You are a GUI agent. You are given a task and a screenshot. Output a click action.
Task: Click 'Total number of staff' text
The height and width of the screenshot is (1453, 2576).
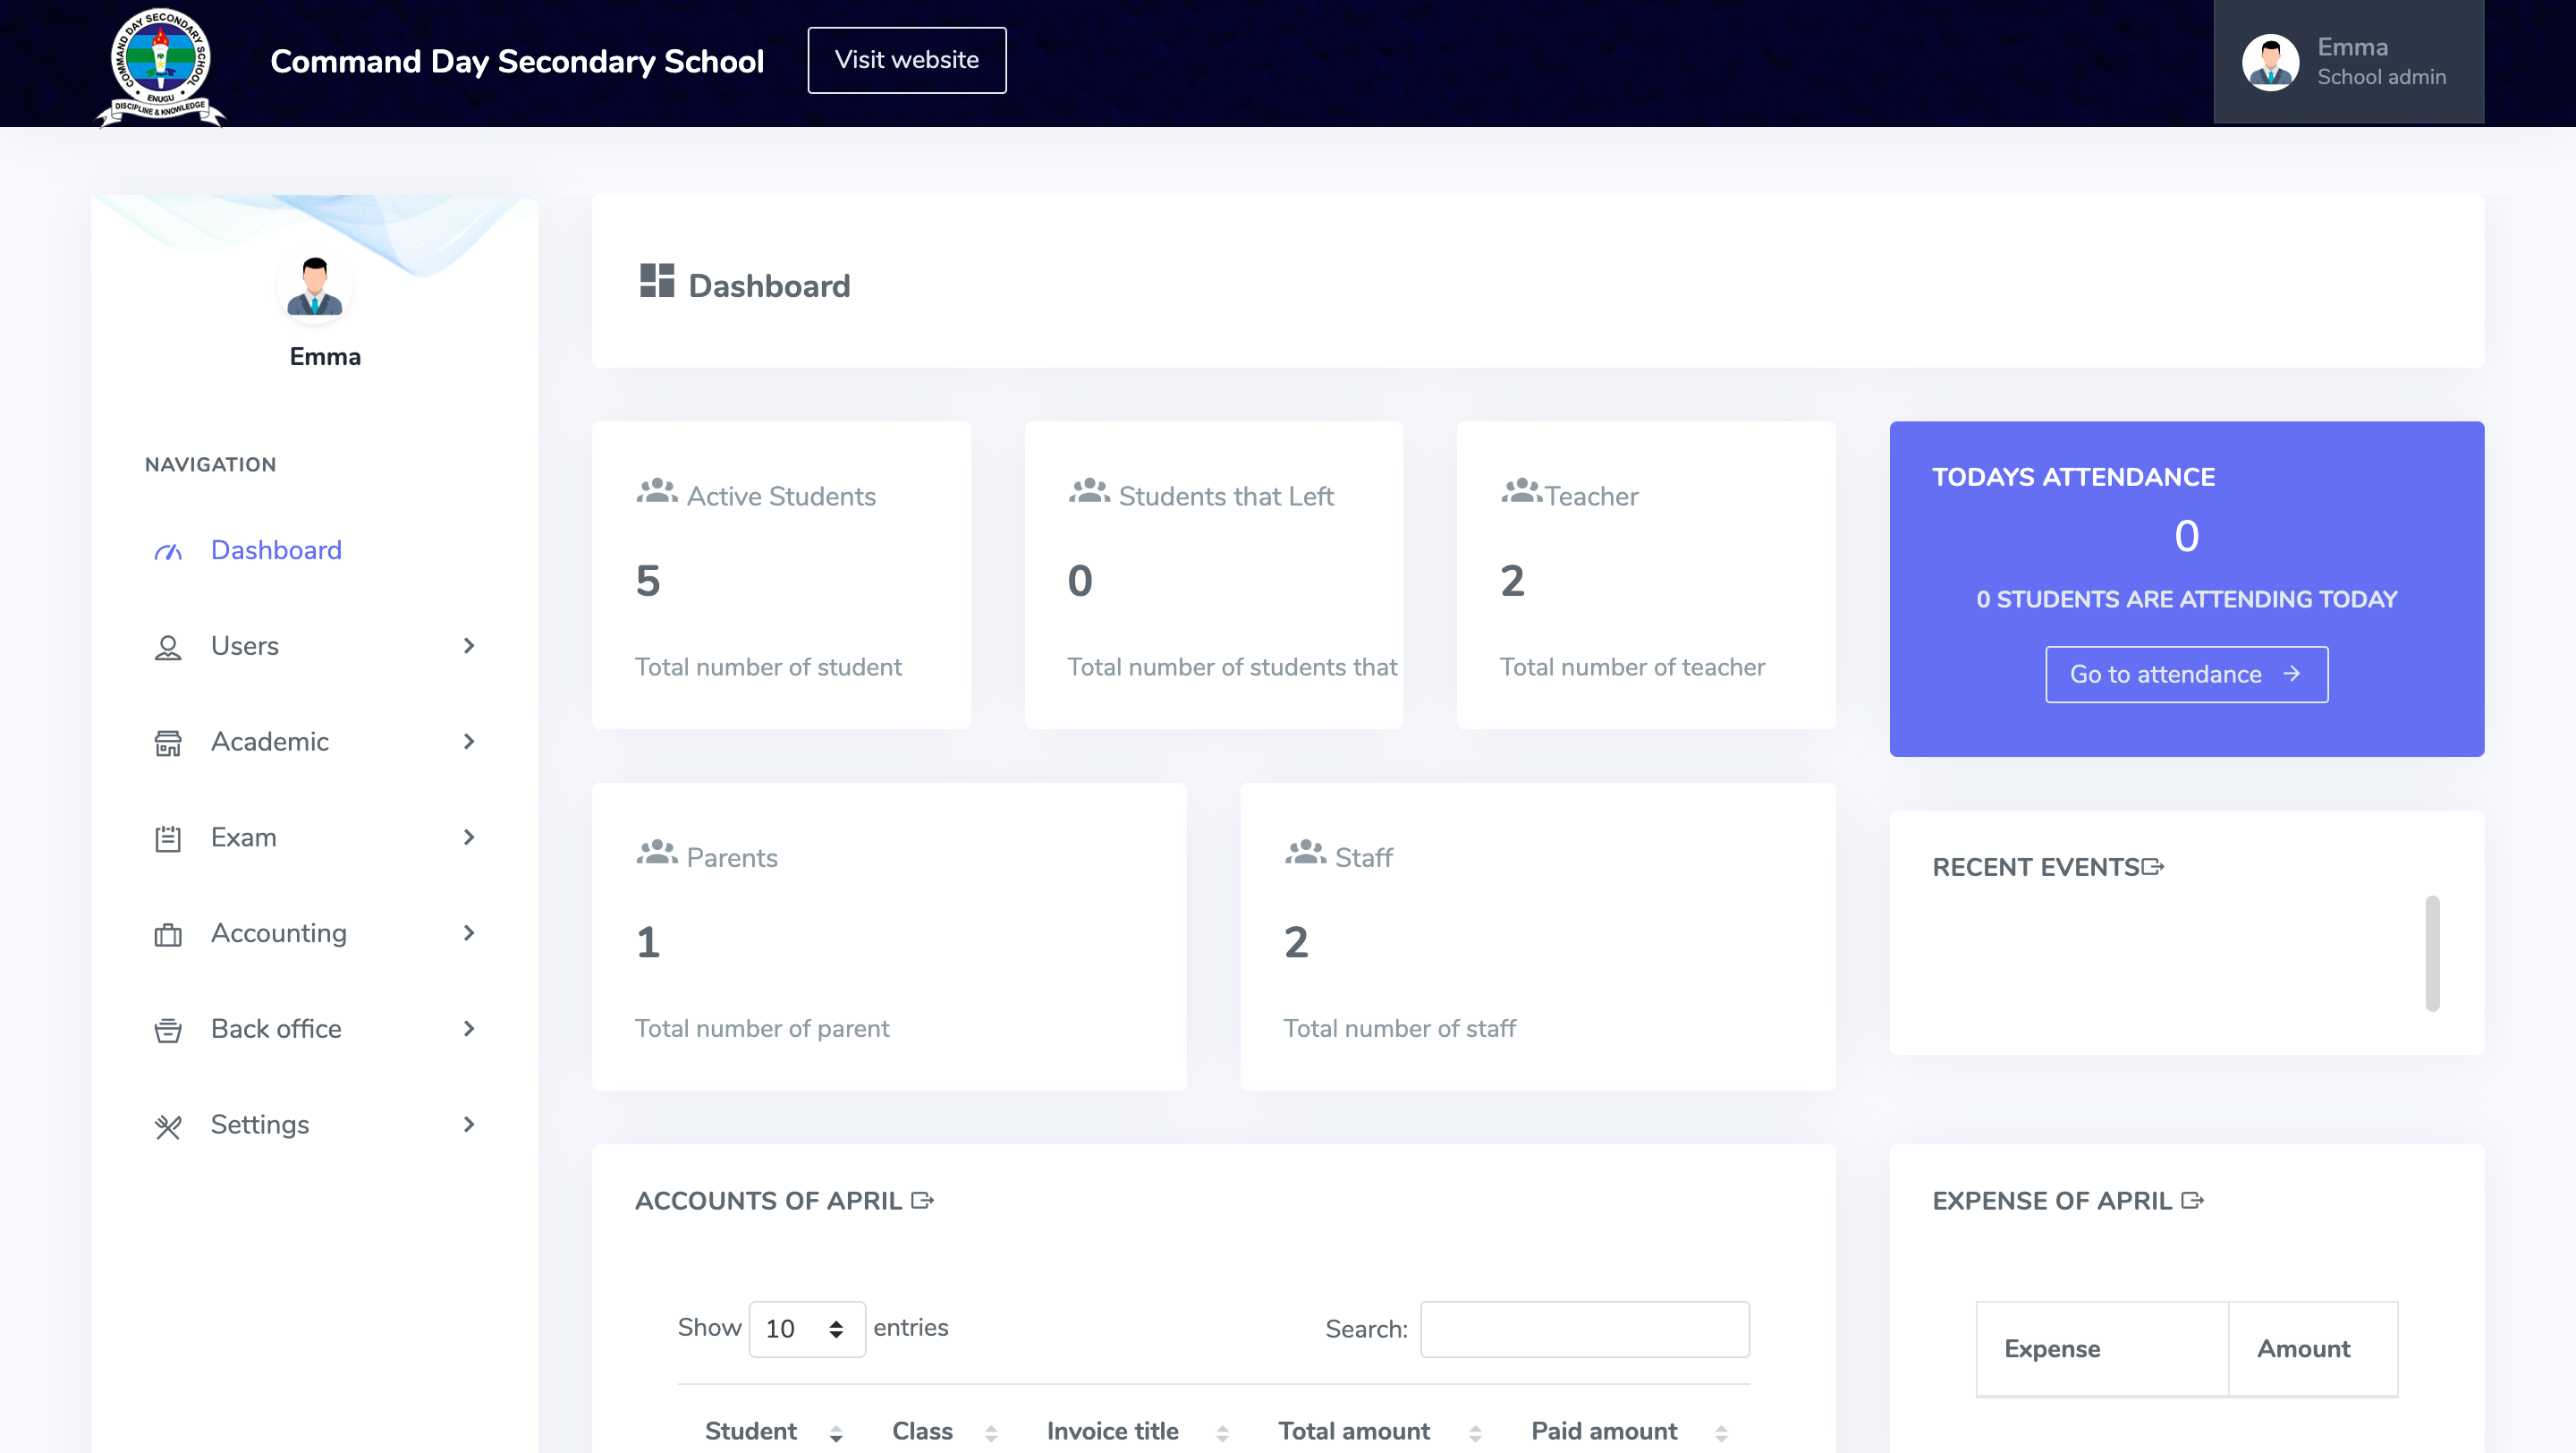pos(1399,1028)
